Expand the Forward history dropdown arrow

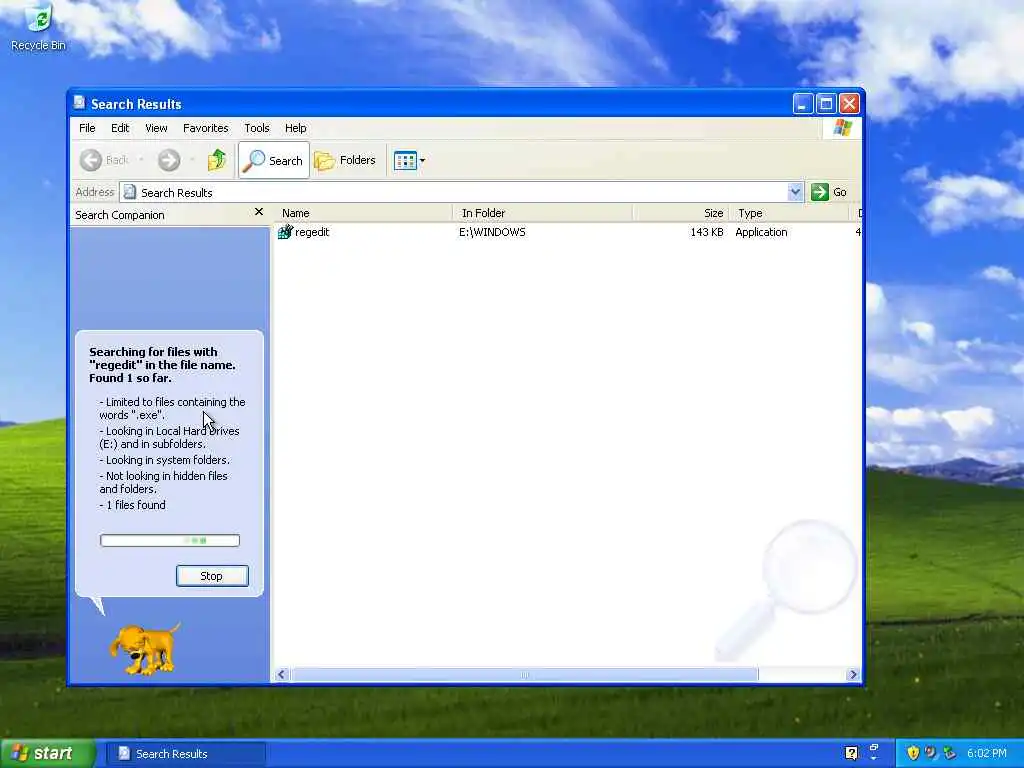tap(192, 160)
